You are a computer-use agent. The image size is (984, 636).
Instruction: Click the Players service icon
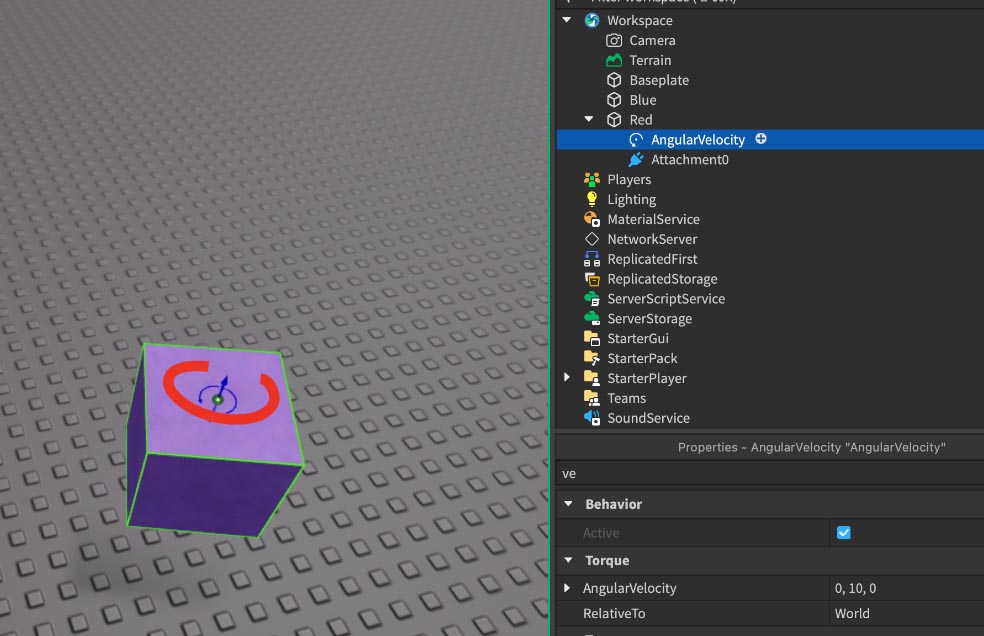pyautogui.click(x=592, y=180)
